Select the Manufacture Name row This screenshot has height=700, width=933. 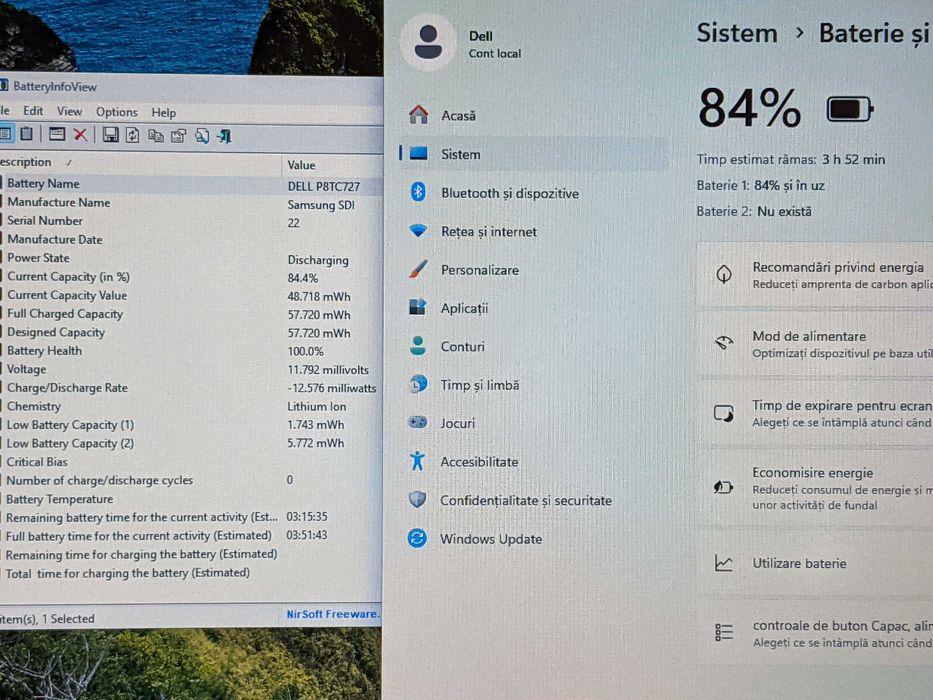(191, 203)
